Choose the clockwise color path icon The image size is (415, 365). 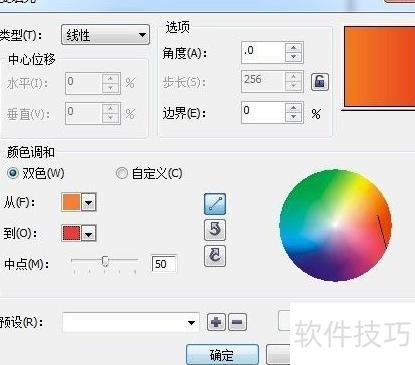215,256
